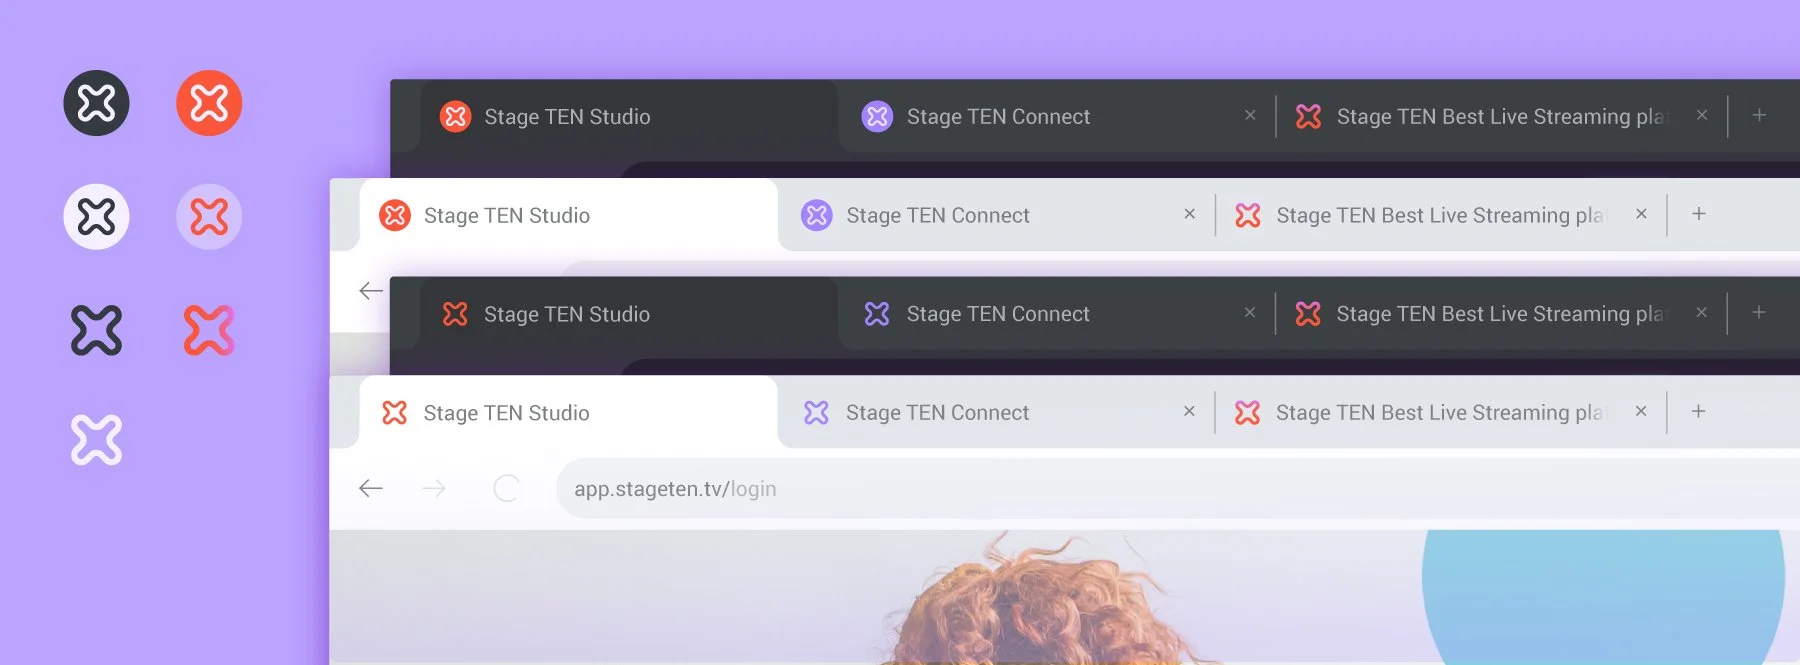Click red outline favicon on third browser Studio tab
Image resolution: width=1800 pixels, height=665 pixels.
455,314
